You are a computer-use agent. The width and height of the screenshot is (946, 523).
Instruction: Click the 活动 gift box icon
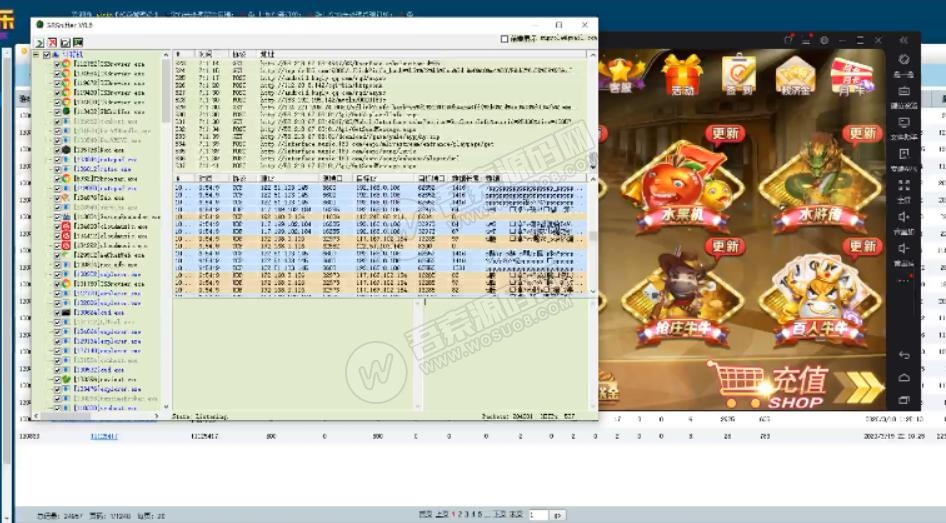click(x=682, y=75)
